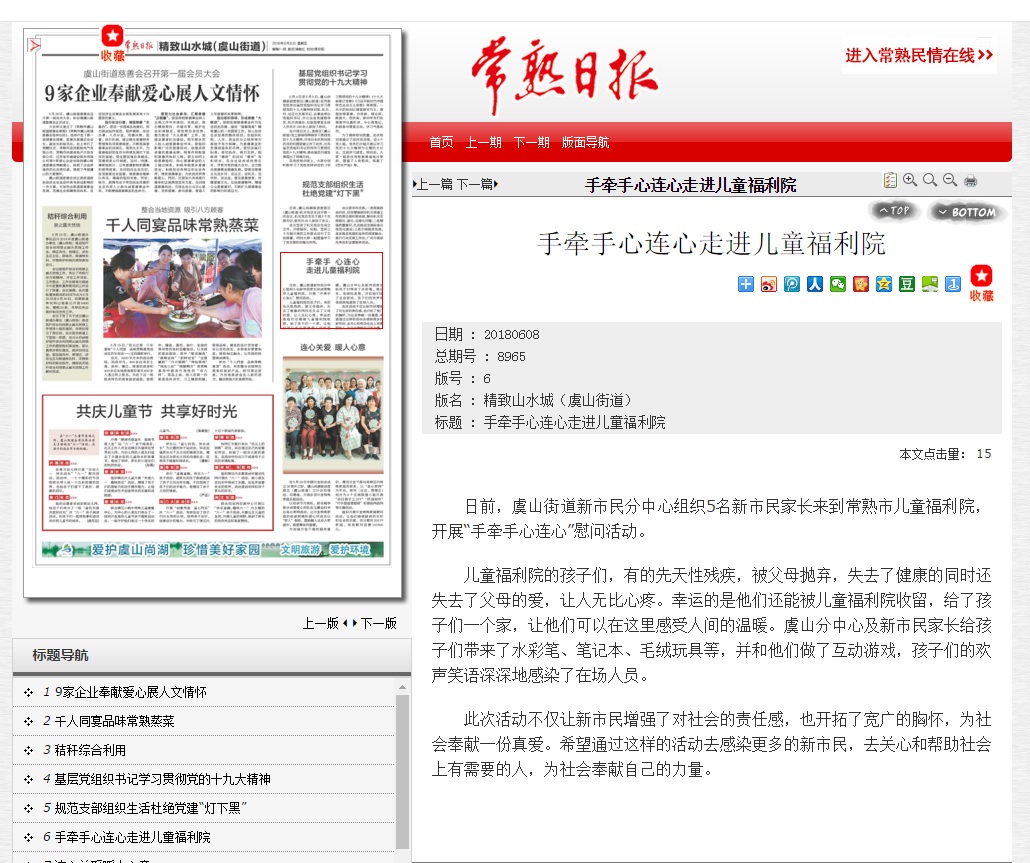Click the 进入常熟民情在线 link
Viewport: 1030px width, 863px height.
click(919, 56)
